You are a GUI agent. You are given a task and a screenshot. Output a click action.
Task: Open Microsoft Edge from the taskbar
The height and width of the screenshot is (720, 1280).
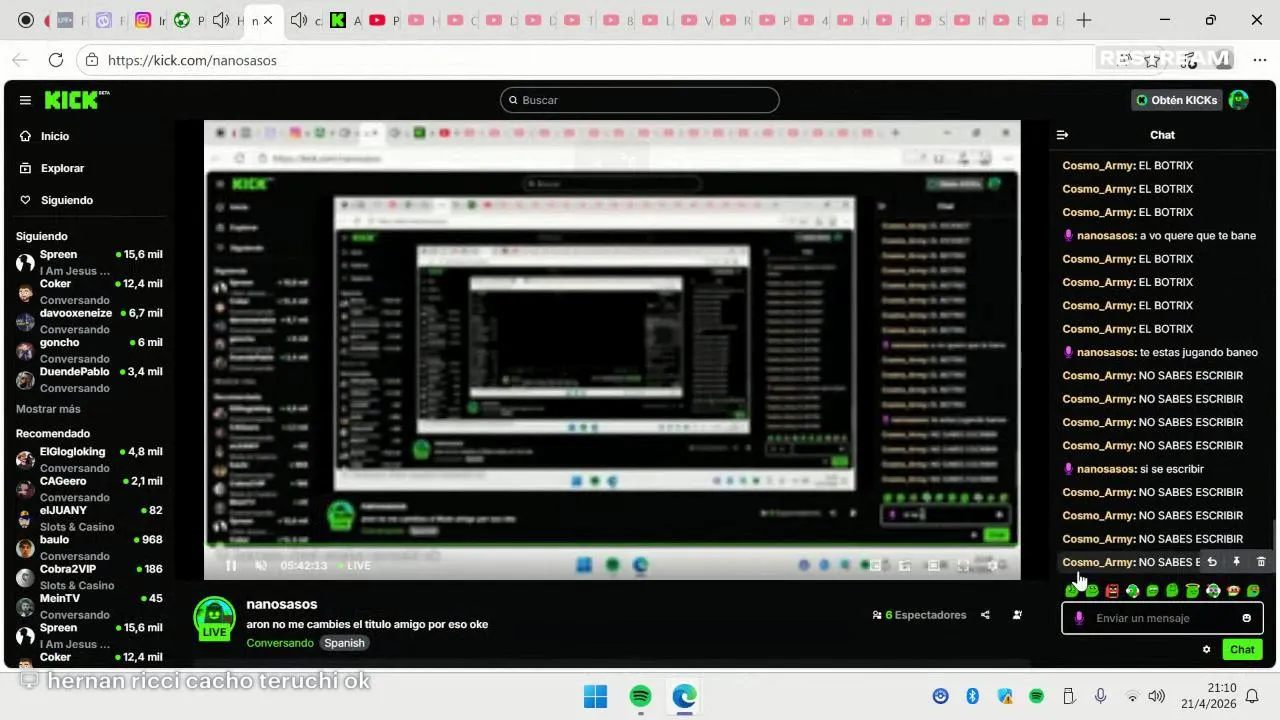pos(685,696)
